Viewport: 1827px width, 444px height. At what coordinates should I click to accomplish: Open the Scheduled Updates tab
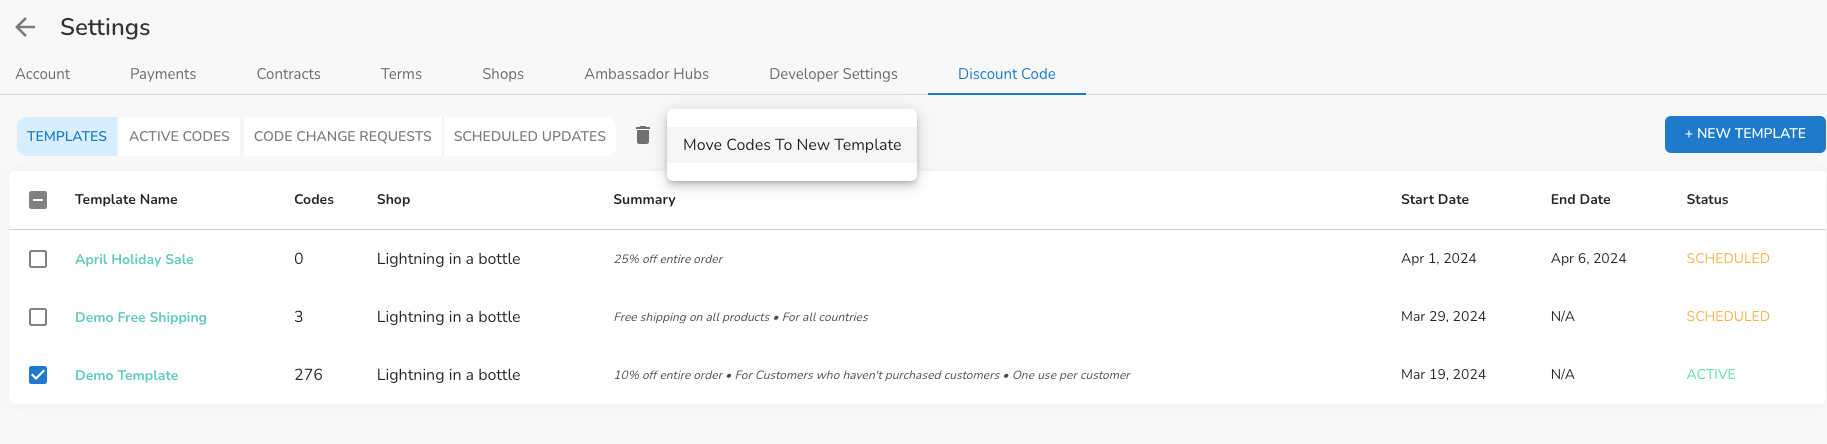(529, 136)
